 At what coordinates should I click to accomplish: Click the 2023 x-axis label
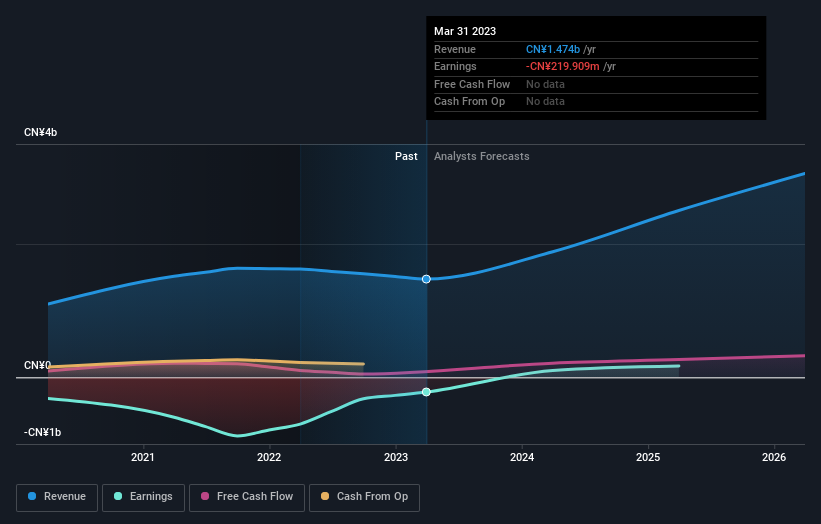(396, 458)
